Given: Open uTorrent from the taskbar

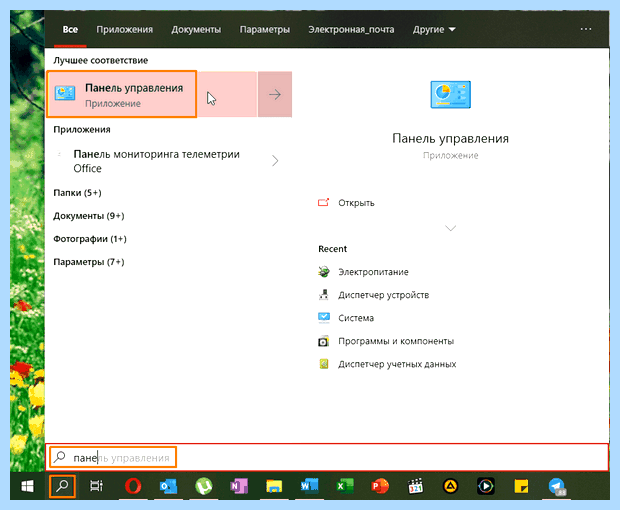Looking at the screenshot, I should pos(204,486).
